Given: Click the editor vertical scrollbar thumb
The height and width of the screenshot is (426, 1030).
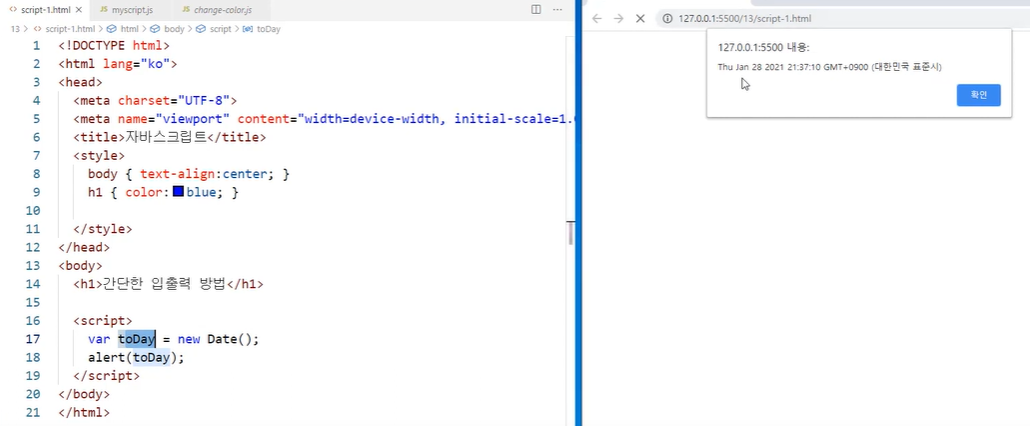Looking at the screenshot, I should coord(571,232).
